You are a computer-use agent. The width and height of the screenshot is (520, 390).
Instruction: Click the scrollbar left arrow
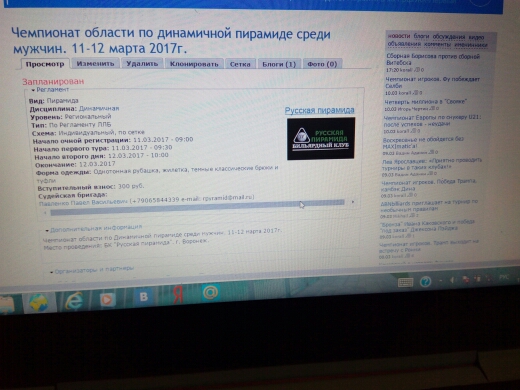45,212
